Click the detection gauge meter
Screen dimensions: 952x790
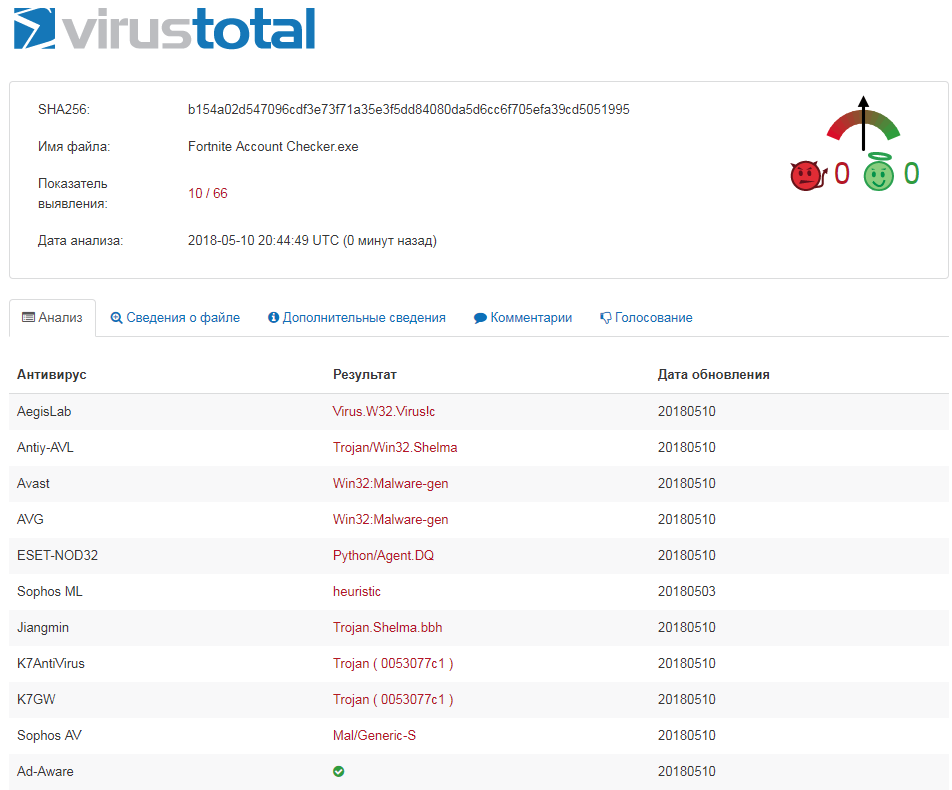[x=863, y=123]
